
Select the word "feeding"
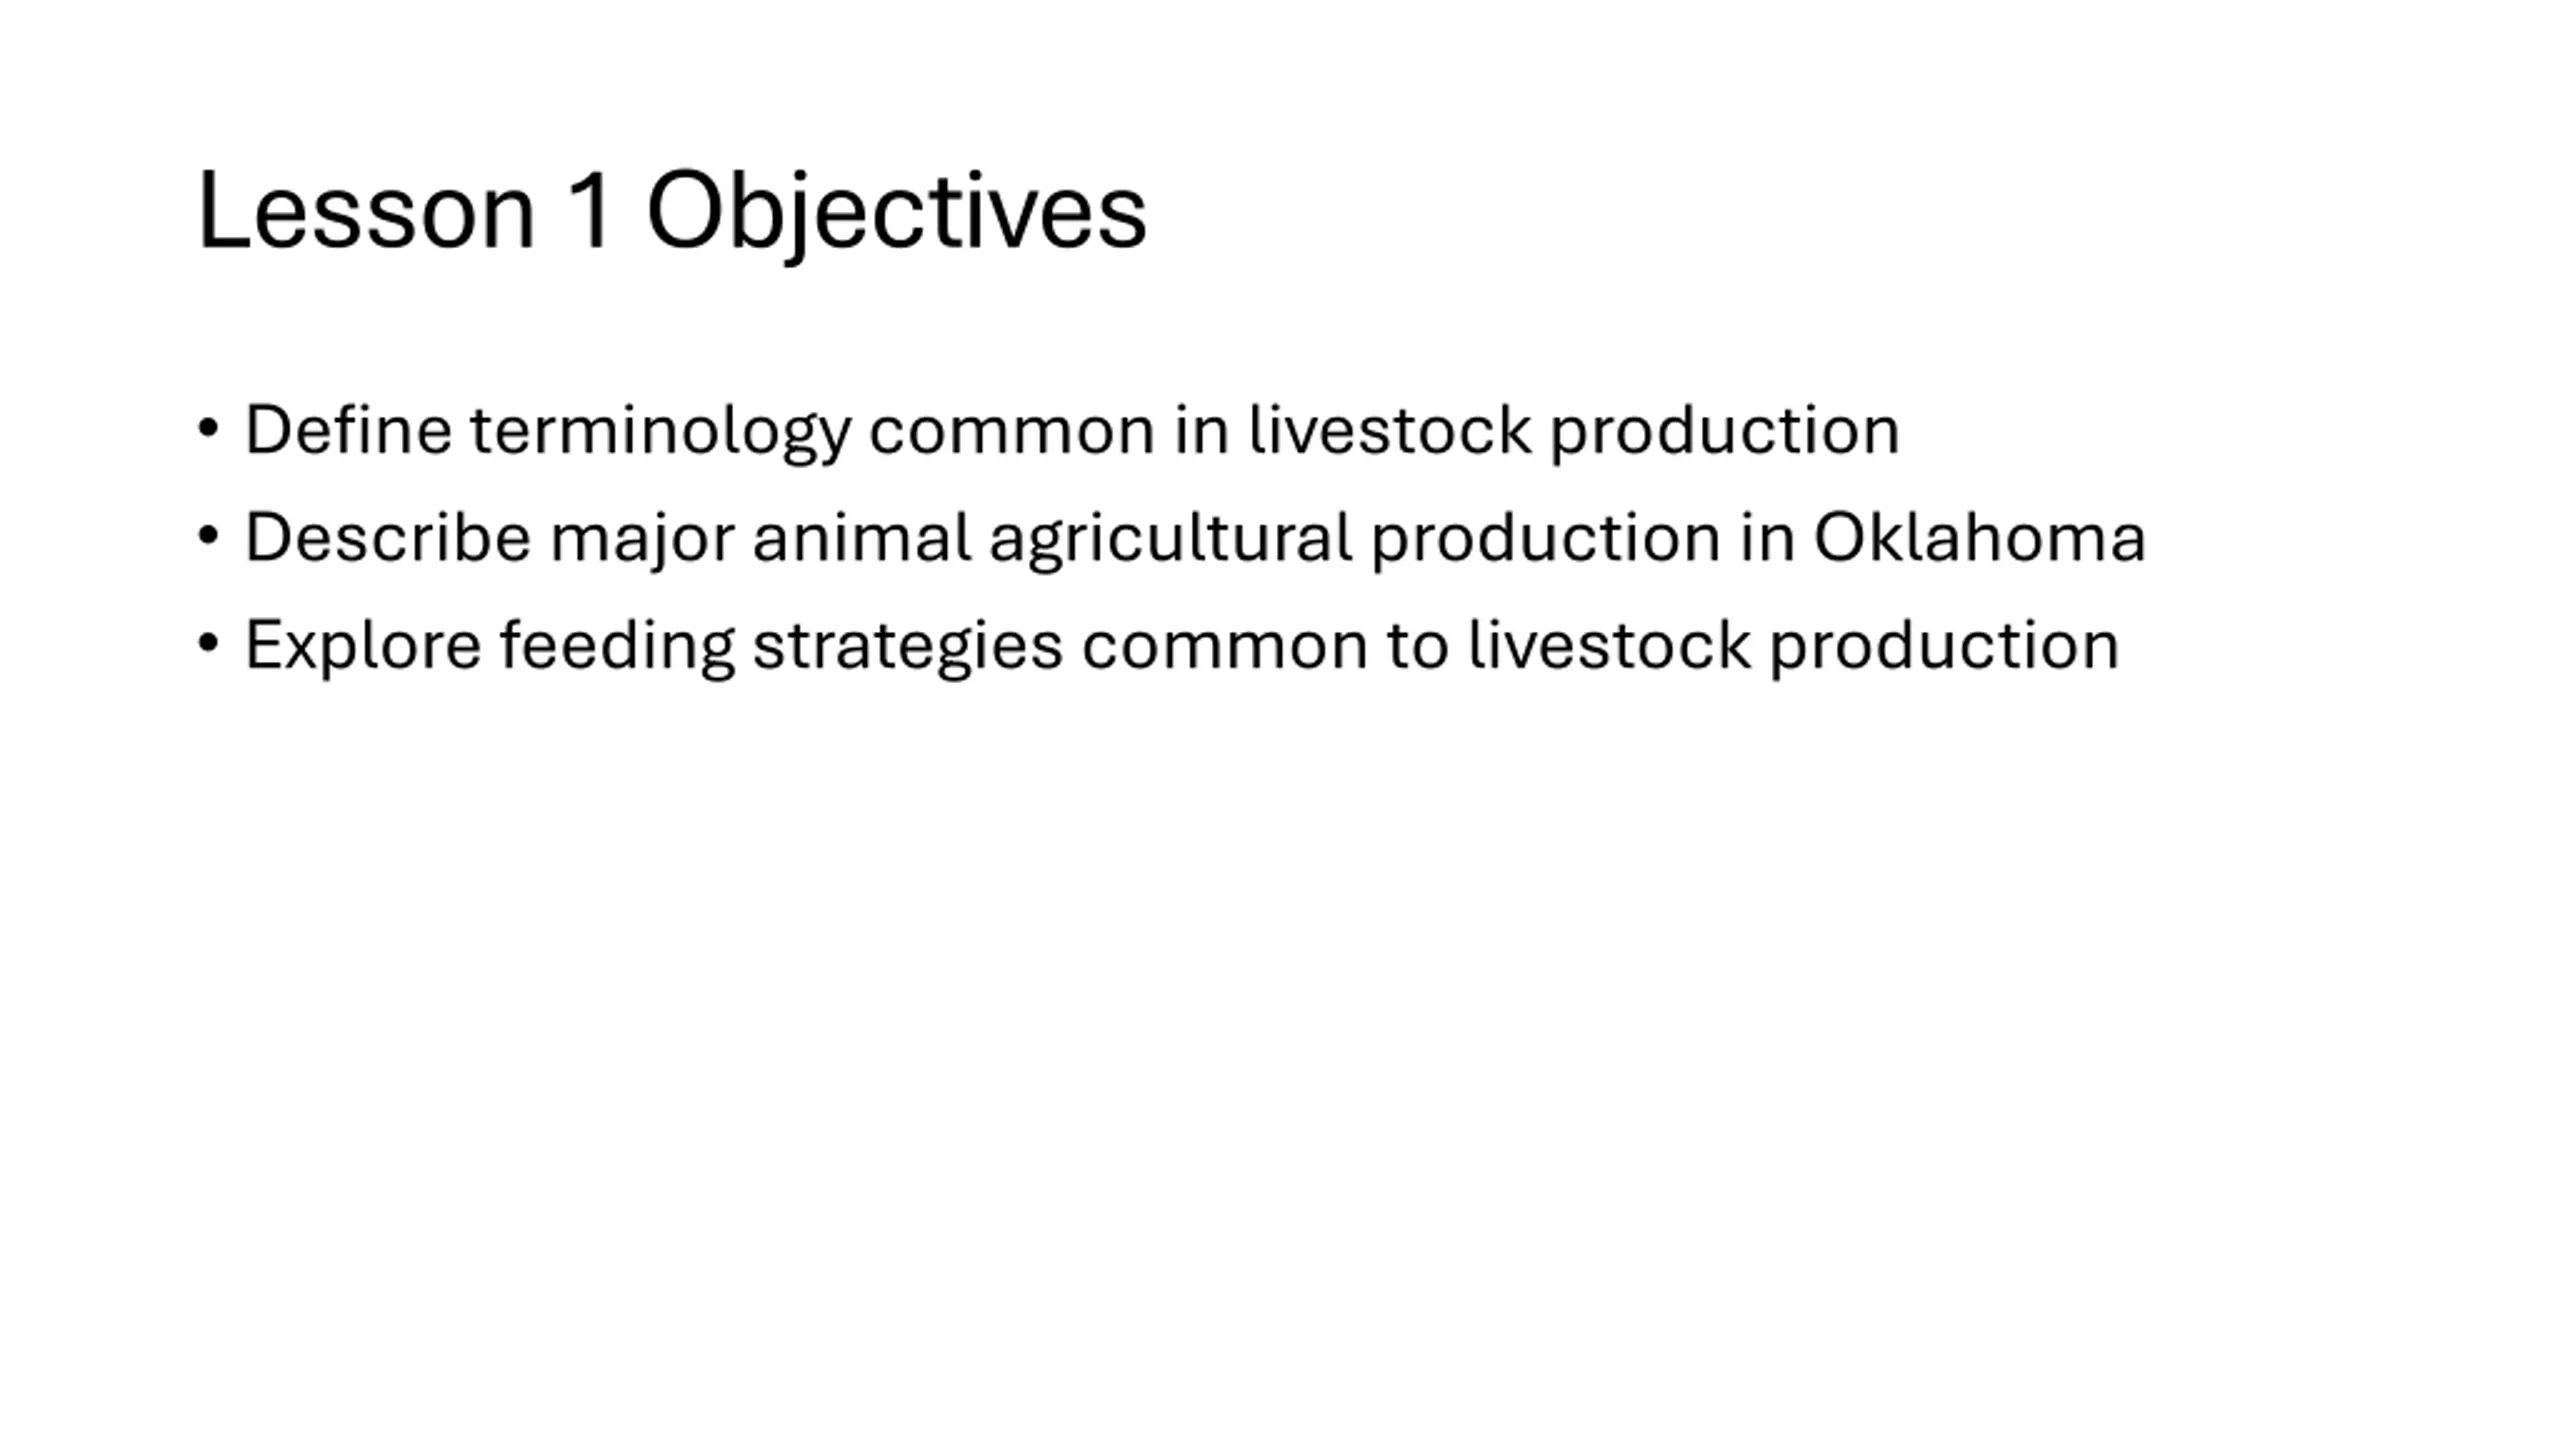pos(617,648)
